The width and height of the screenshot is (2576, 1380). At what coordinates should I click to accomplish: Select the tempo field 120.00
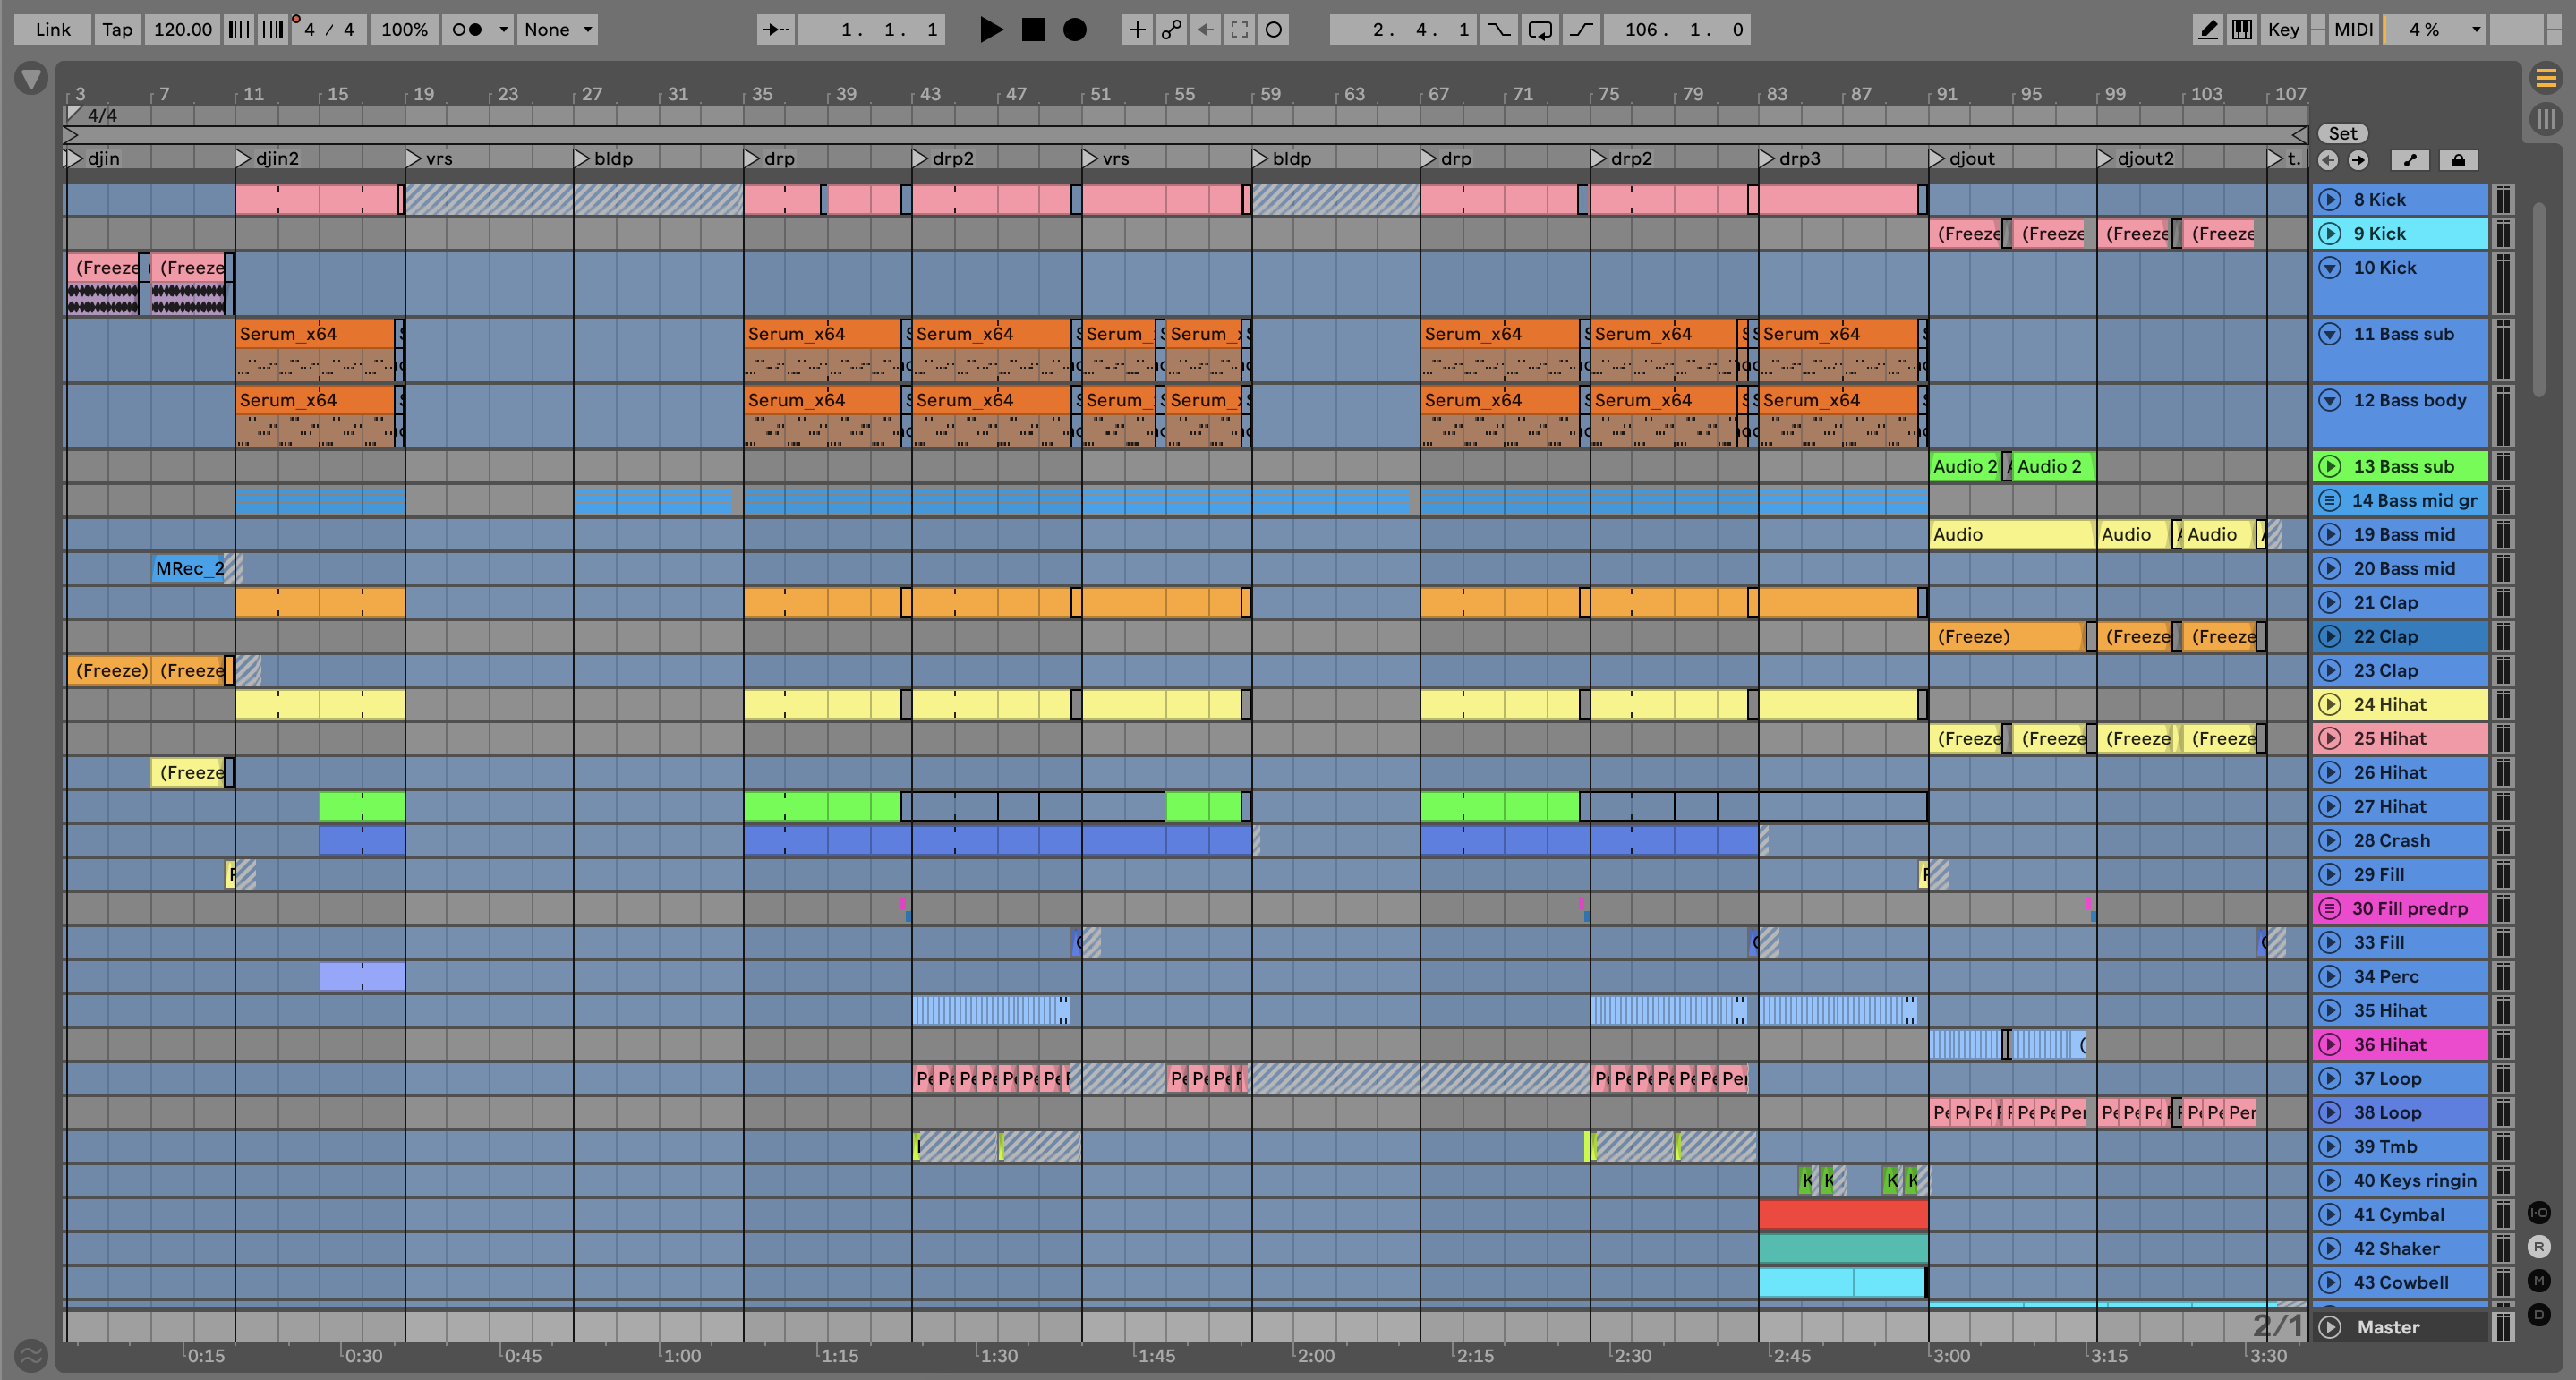click(x=182, y=29)
